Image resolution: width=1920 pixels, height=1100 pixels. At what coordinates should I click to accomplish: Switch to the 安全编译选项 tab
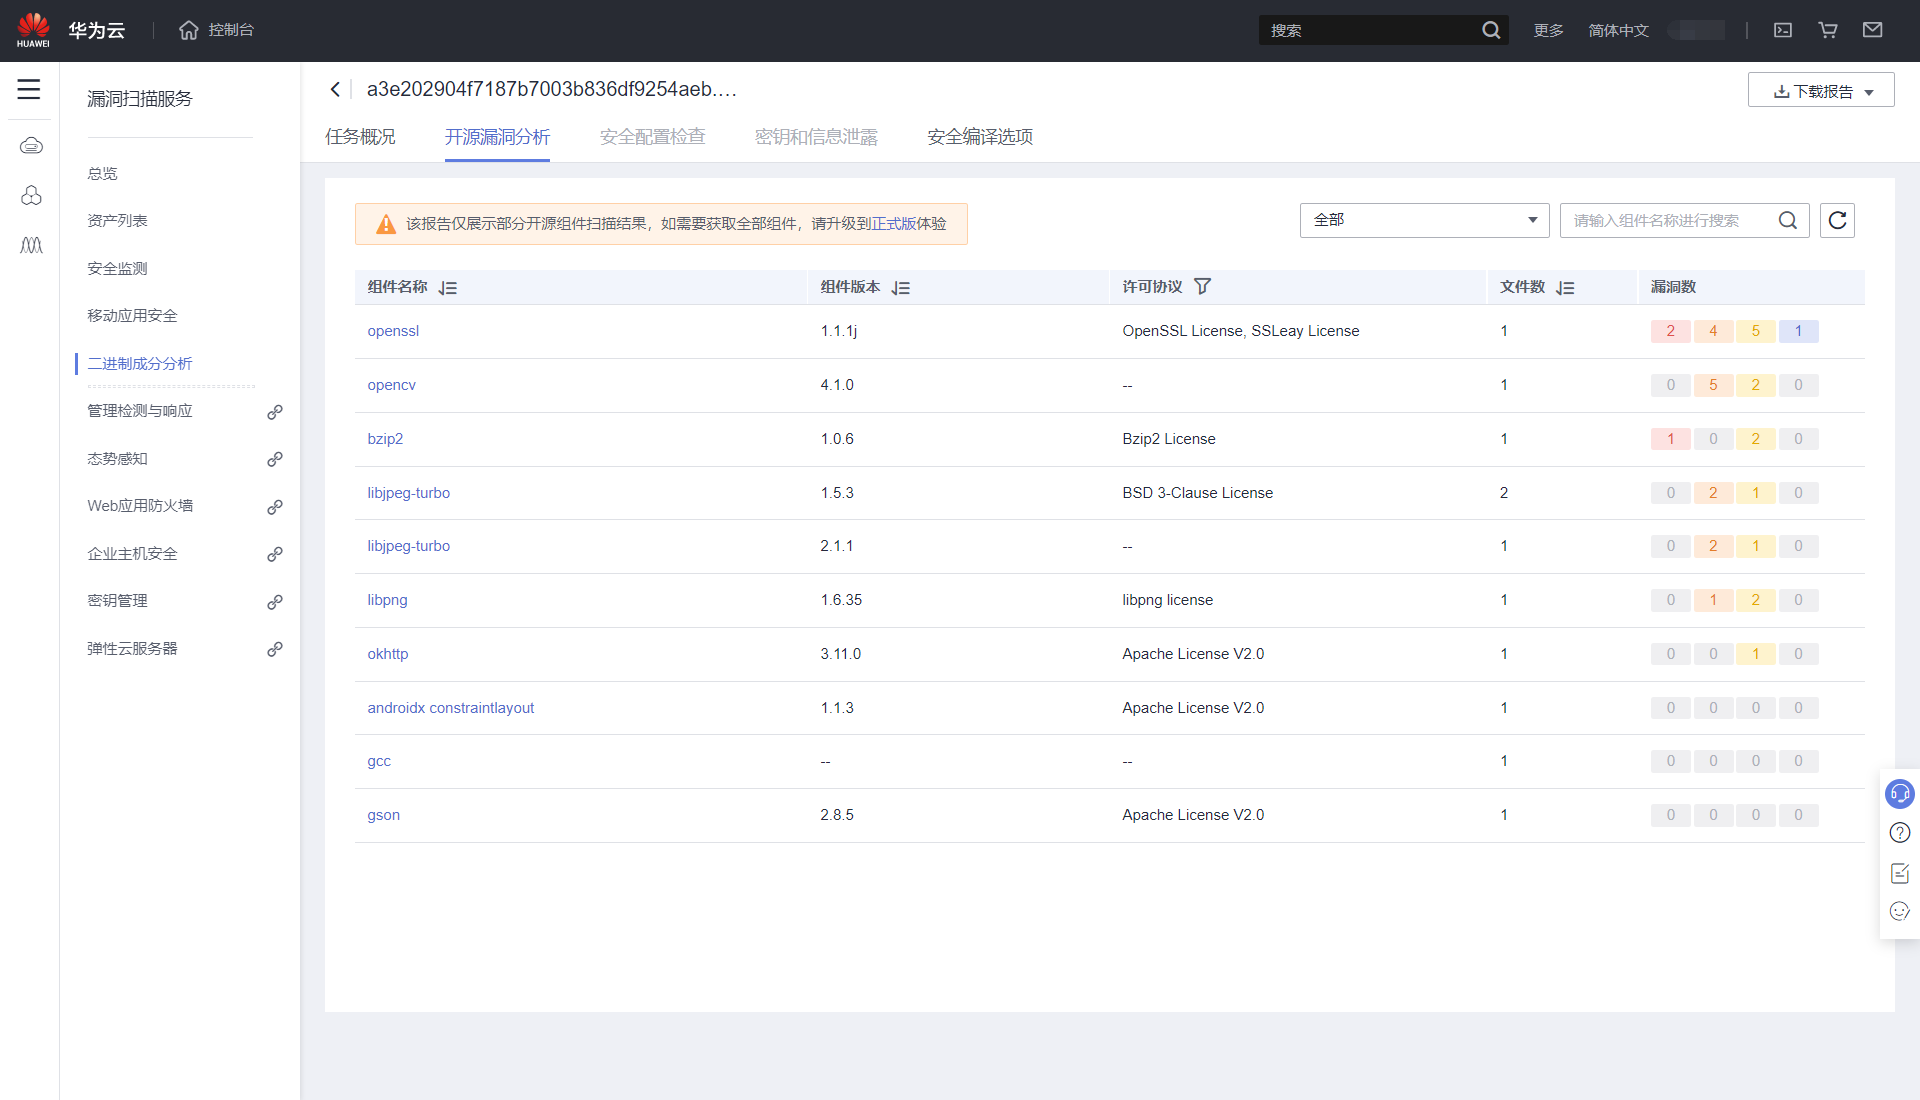point(979,137)
